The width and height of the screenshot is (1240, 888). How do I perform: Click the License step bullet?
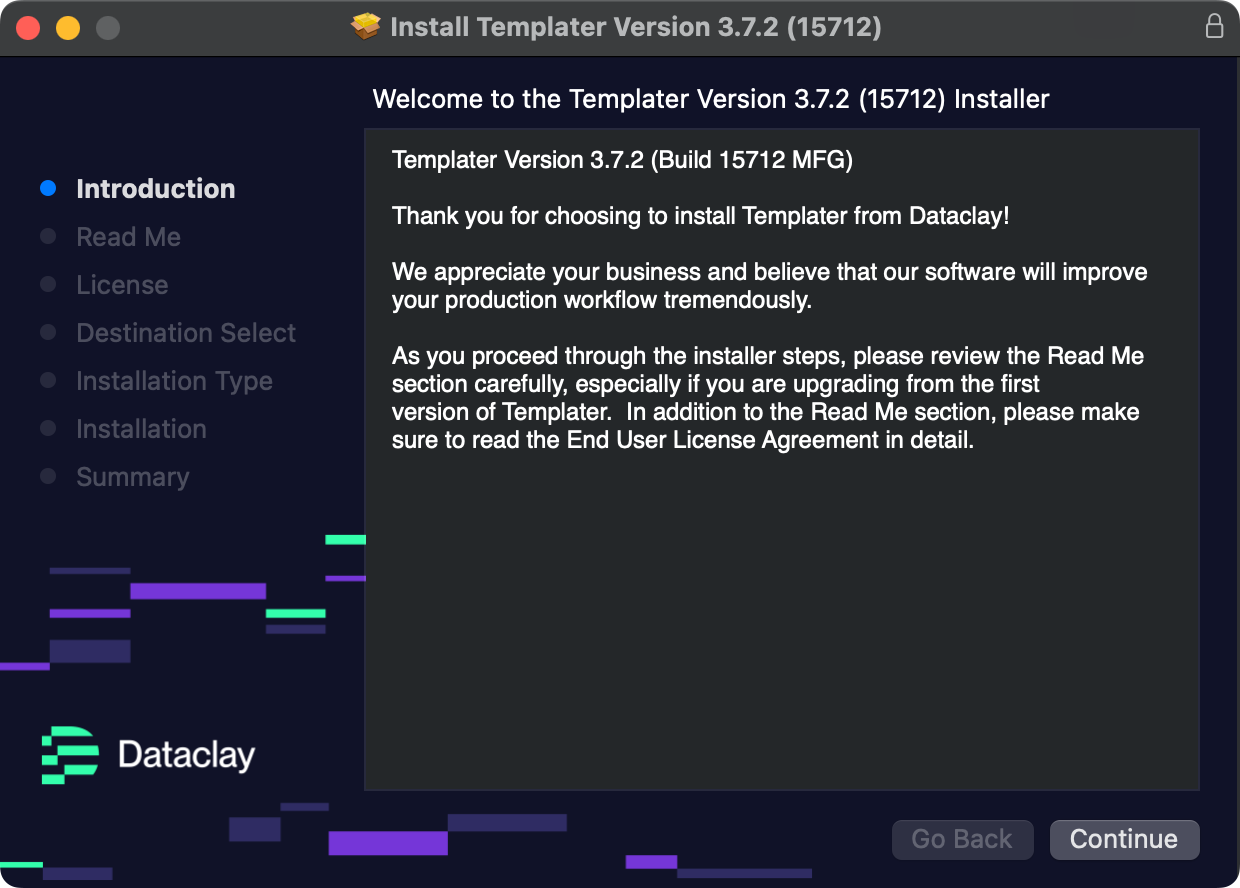(x=48, y=284)
